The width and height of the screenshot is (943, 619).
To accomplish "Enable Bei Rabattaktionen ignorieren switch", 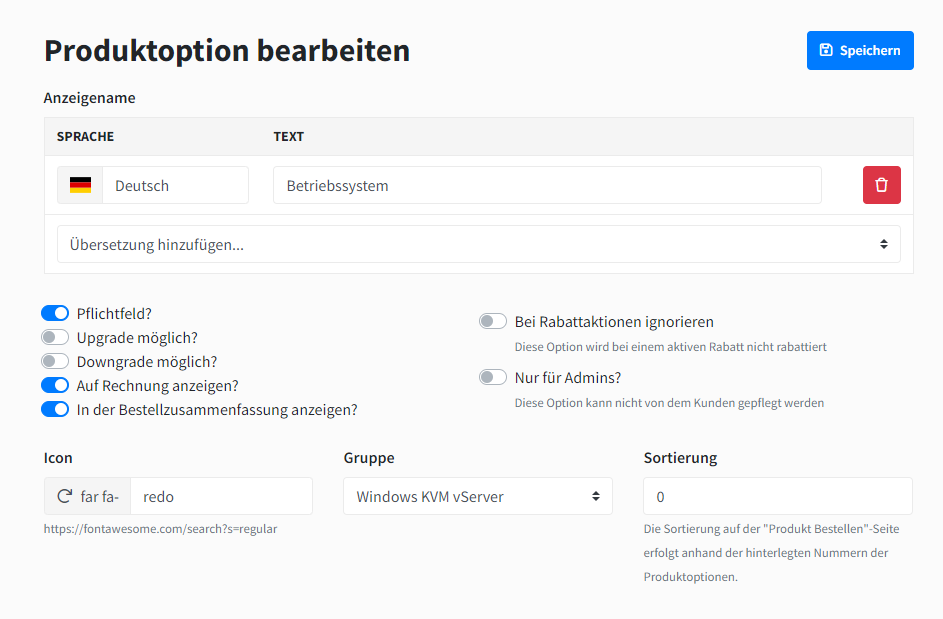I will 493,322.
